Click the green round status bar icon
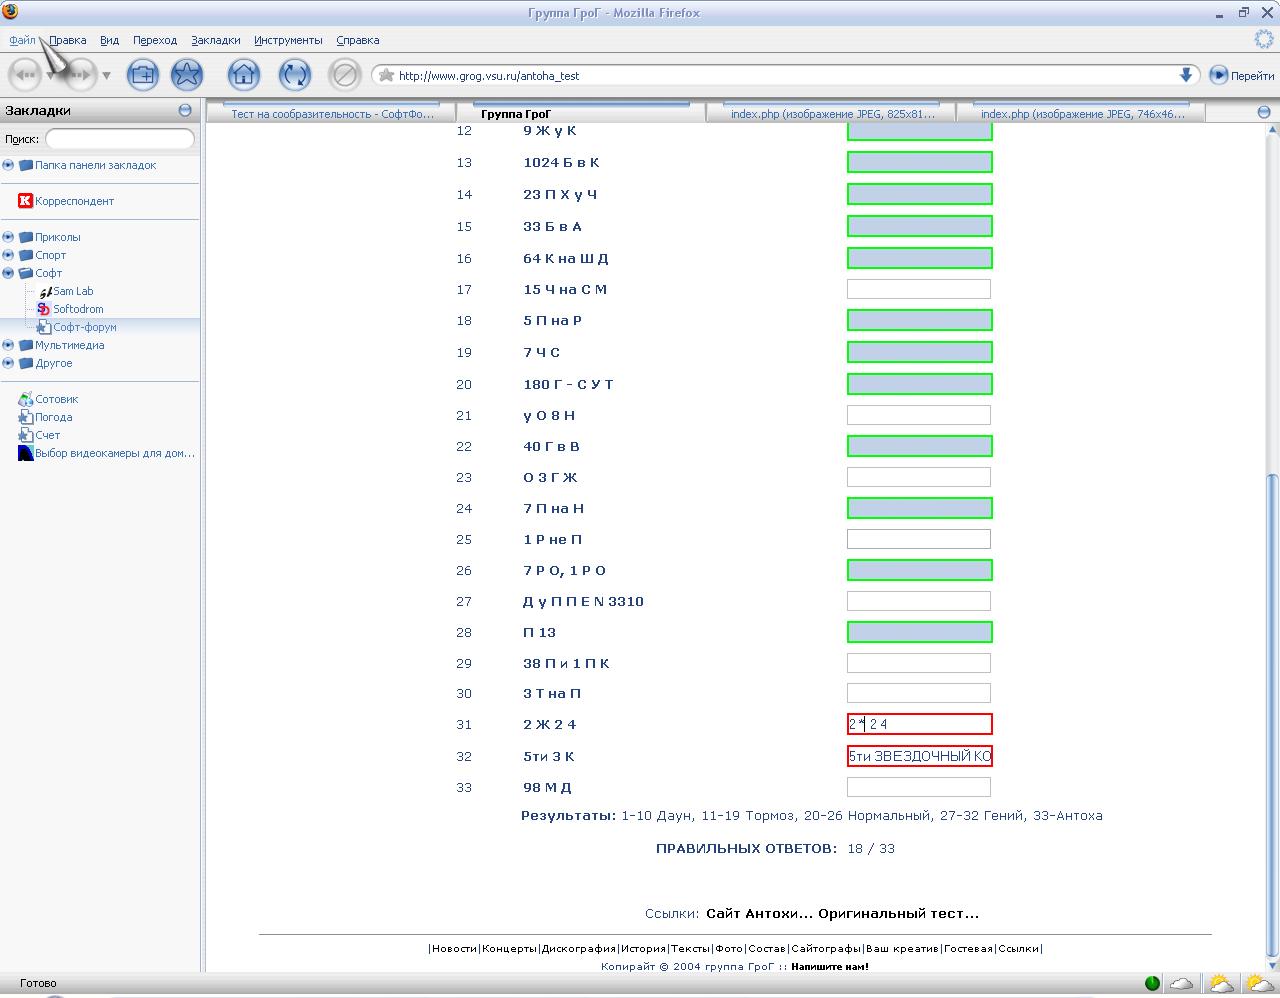The width and height of the screenshot is (1280, 998). tap(1152, 983)
